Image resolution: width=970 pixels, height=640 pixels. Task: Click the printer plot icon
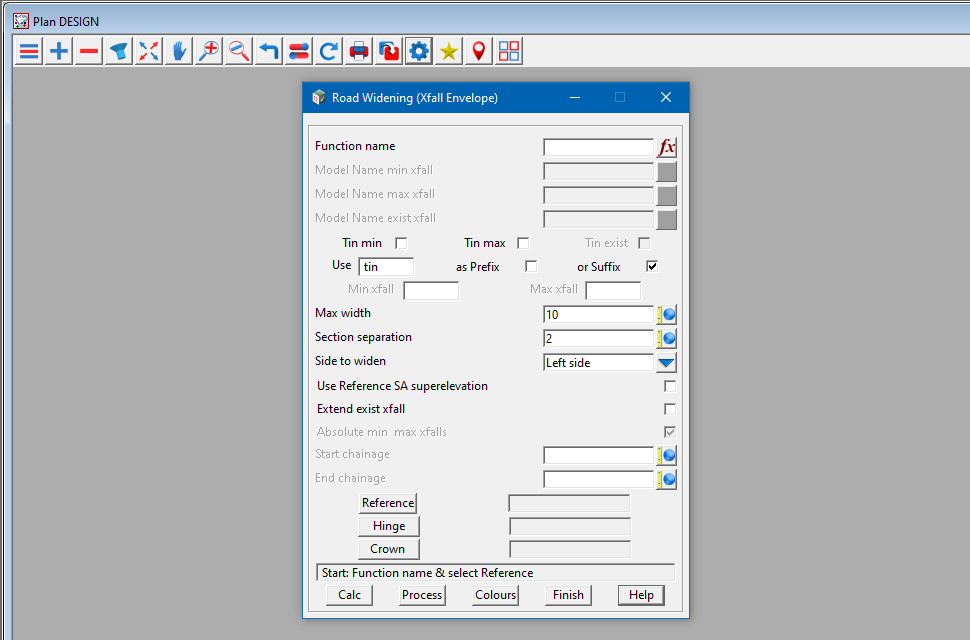(x=359, y=51)
